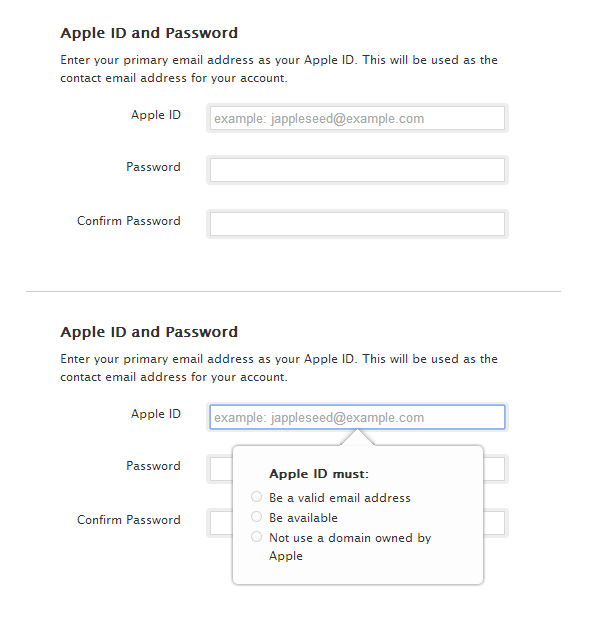This screenshot has width=590, height=624.
Task: Click the "Password" label next to the tooltip-covered field
Action: 153,466
